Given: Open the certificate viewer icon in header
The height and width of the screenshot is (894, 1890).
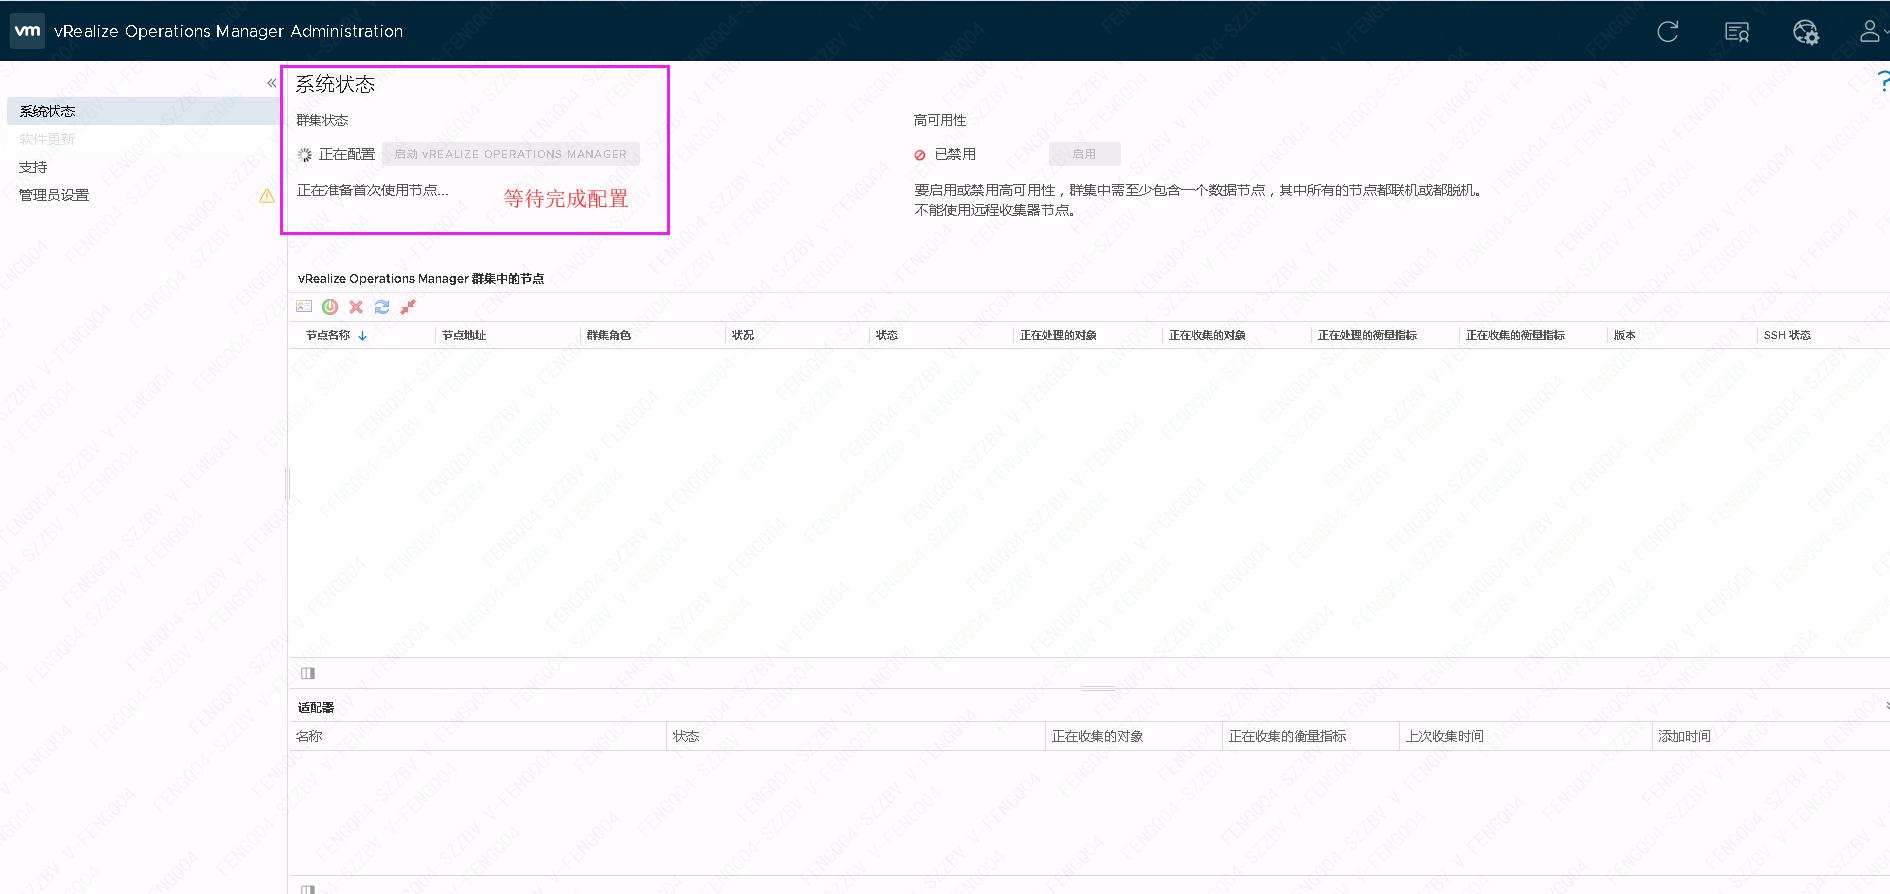Looking at the screenshot, I should [1737, 32].
